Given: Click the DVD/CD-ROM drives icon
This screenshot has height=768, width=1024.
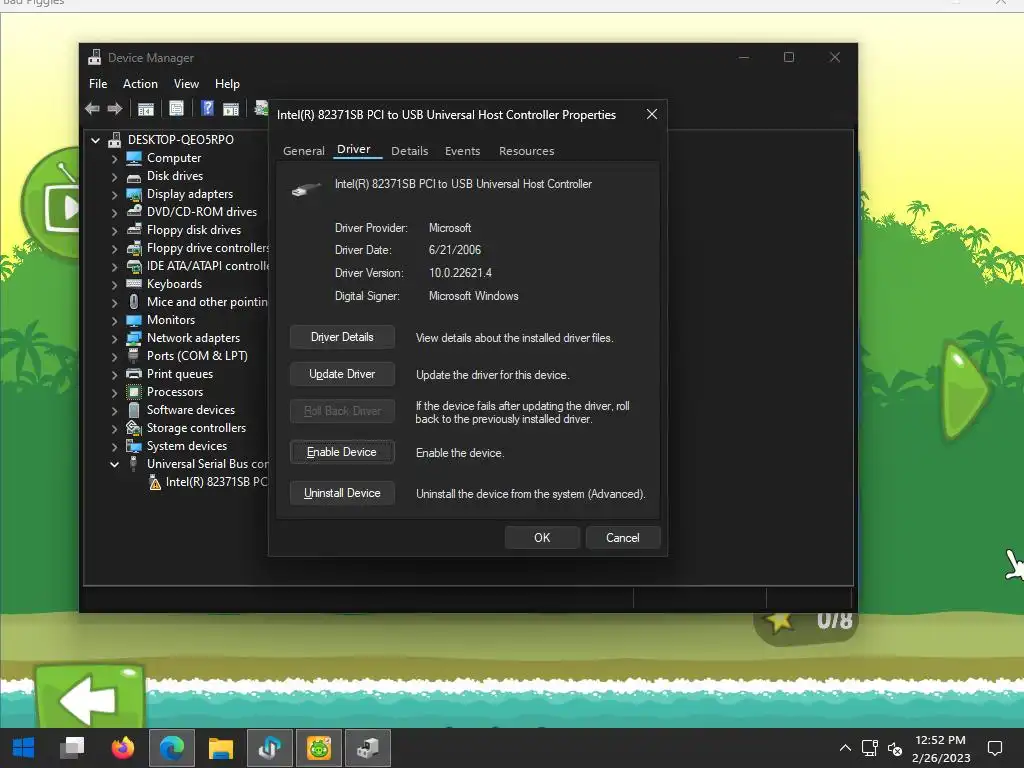Looking at the screenshot, I should click(x=134, y=212).
